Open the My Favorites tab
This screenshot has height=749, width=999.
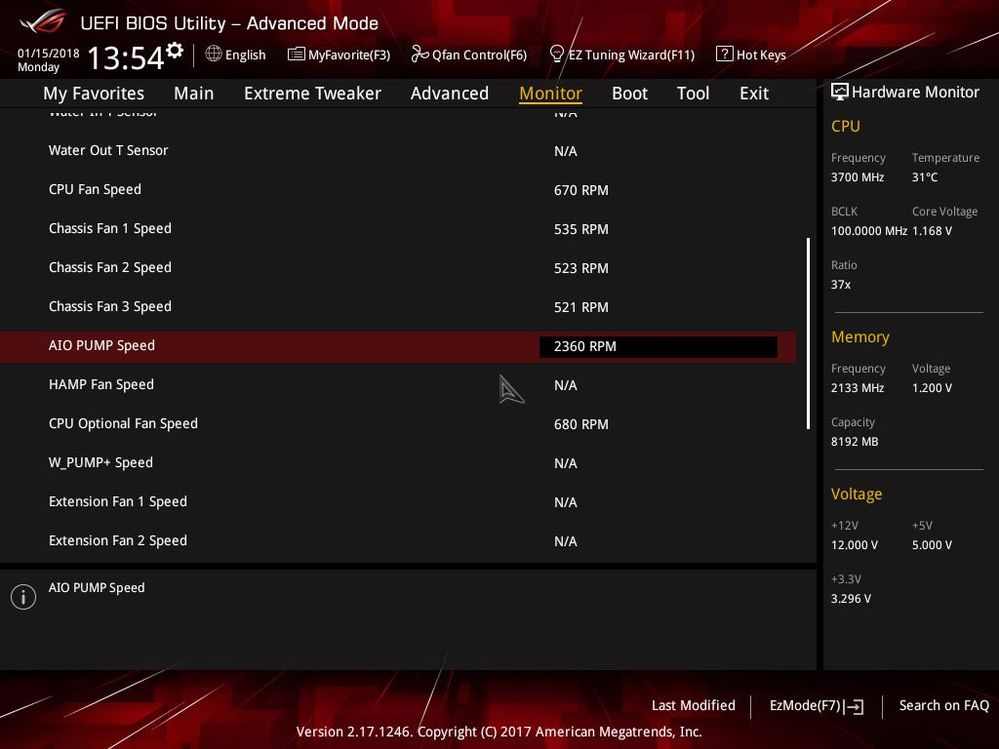tap(94, 94)
